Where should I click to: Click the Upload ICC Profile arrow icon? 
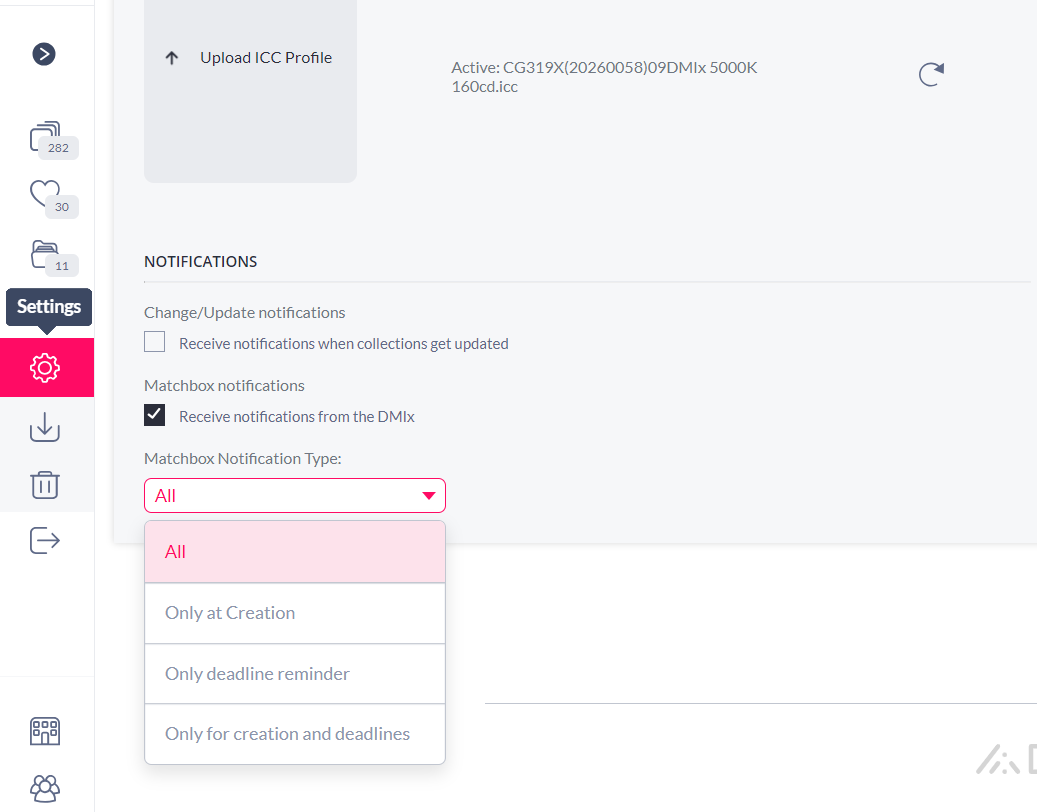172,58
